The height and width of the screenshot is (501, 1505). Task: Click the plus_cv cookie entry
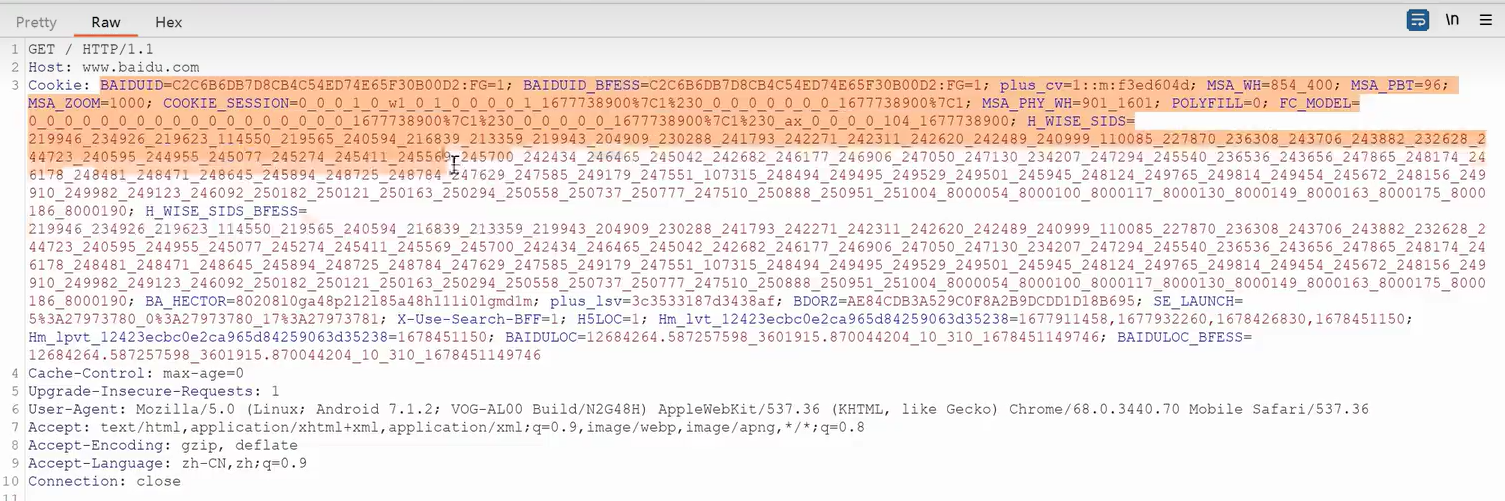tap(1095, 85)
